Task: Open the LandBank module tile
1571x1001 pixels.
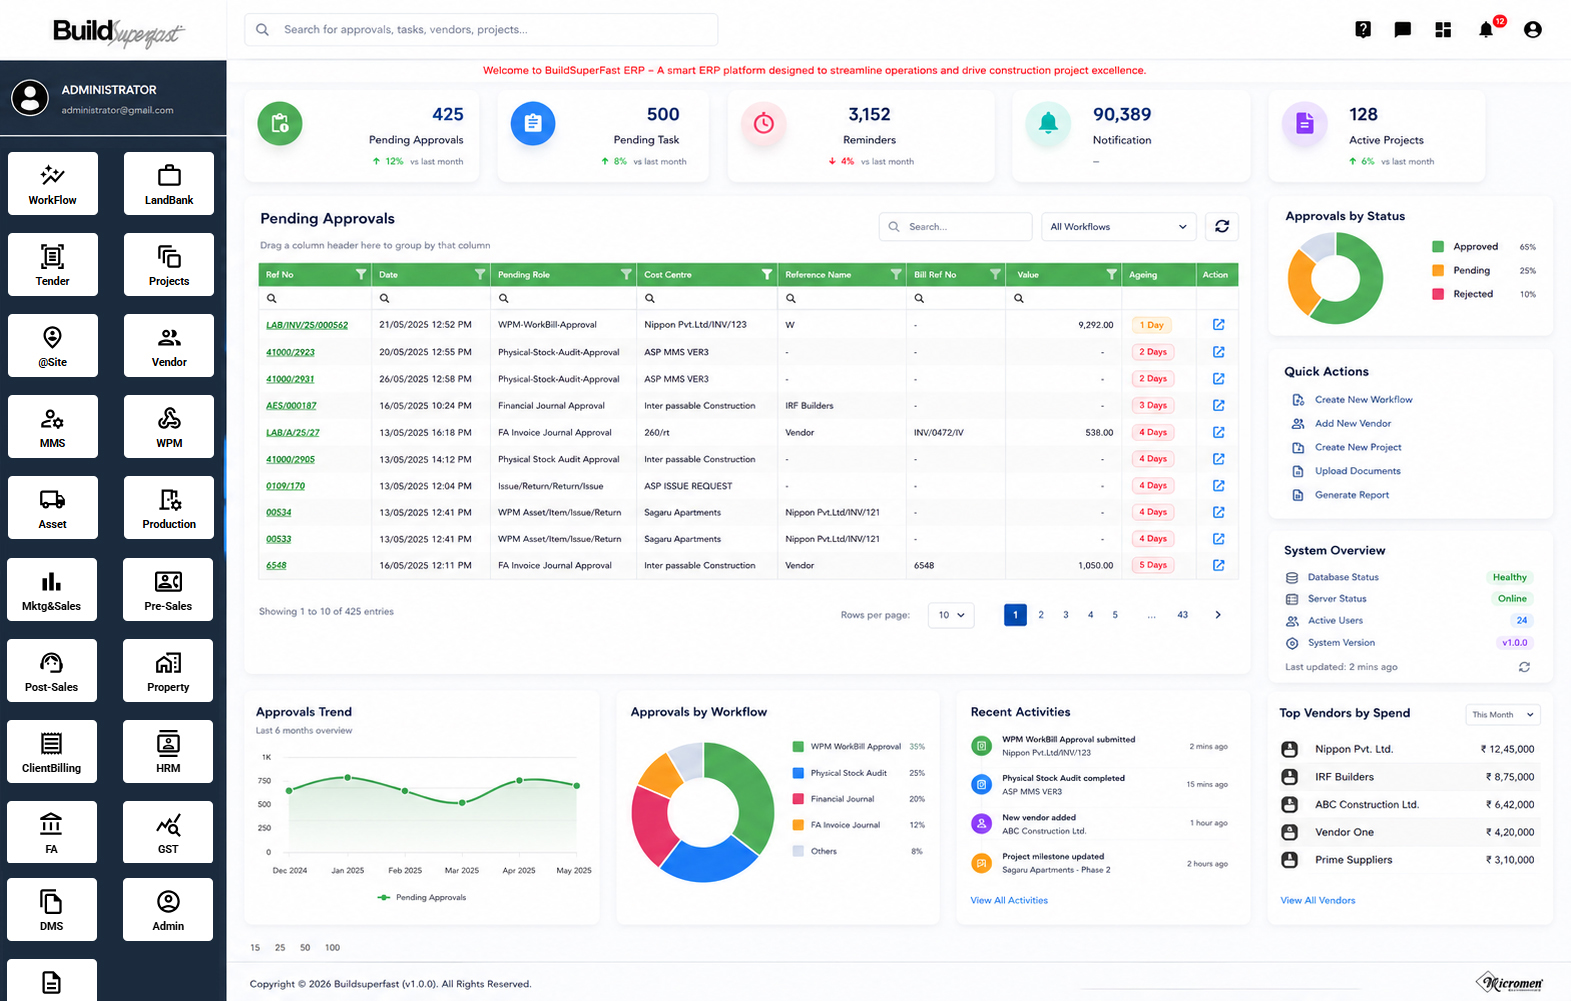Action: (169, 183)
